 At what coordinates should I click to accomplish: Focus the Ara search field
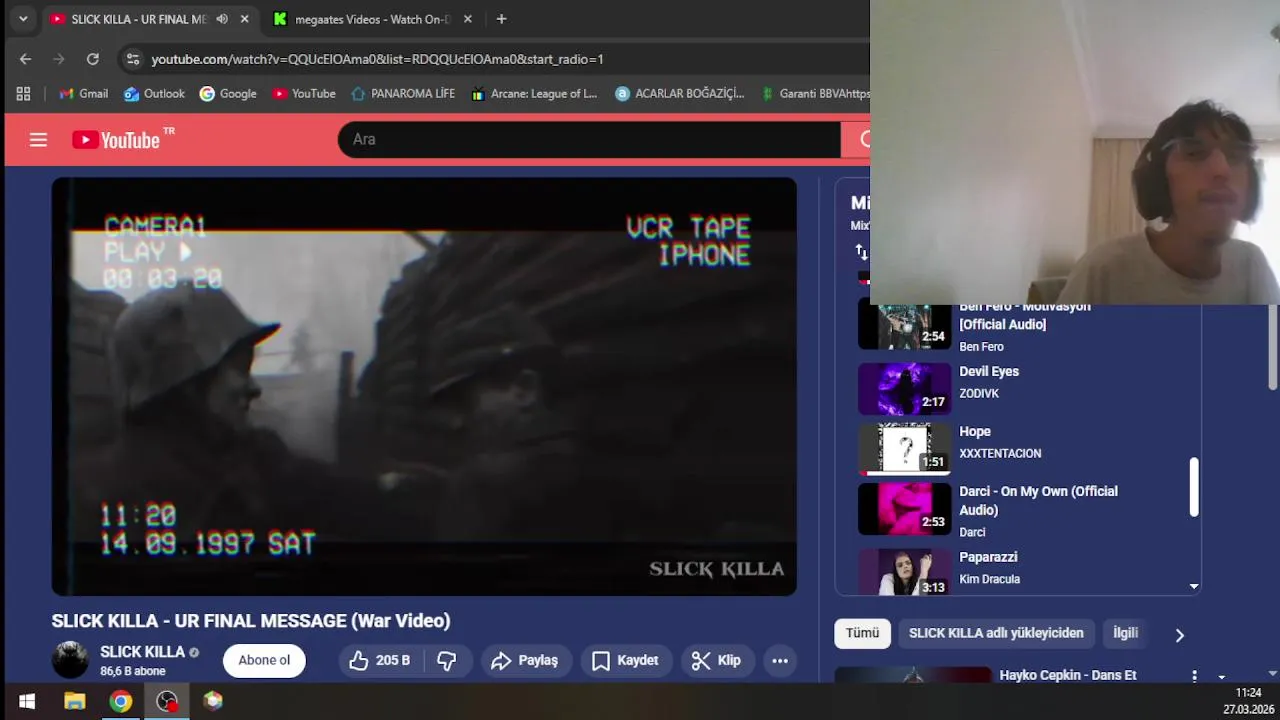(589, 139)
